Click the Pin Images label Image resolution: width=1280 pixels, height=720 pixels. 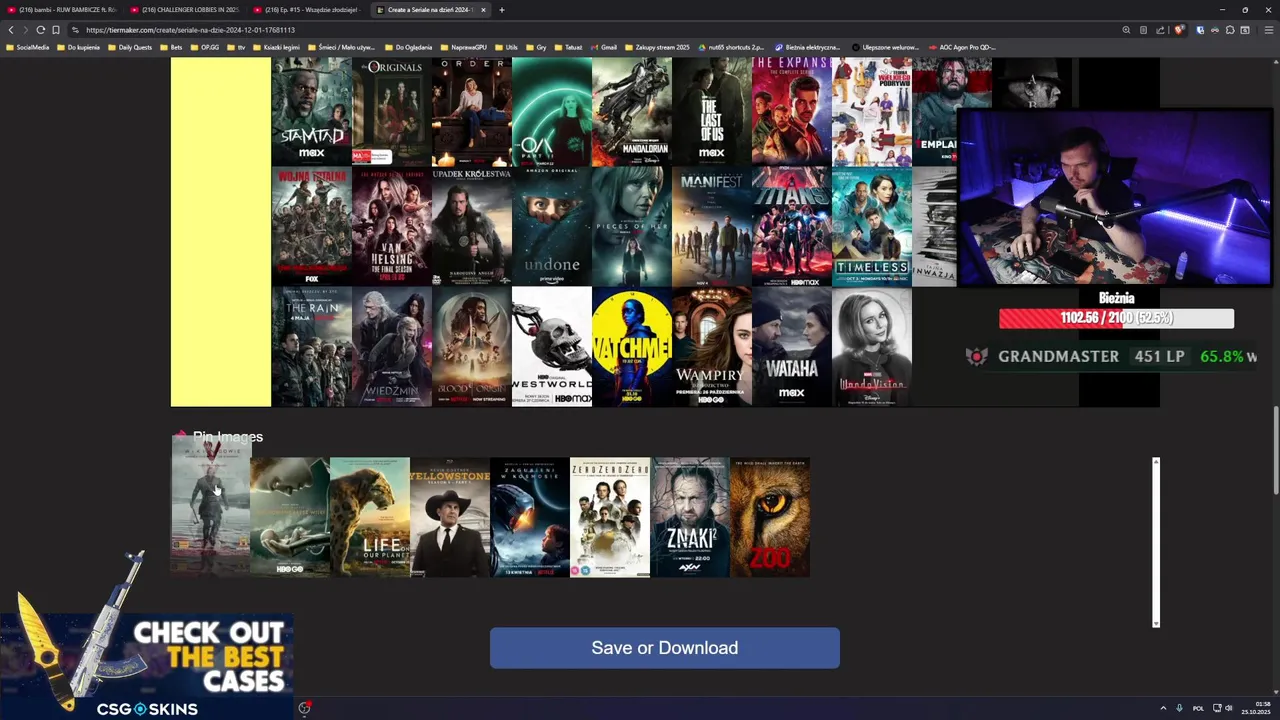click(x=228, y=437)
